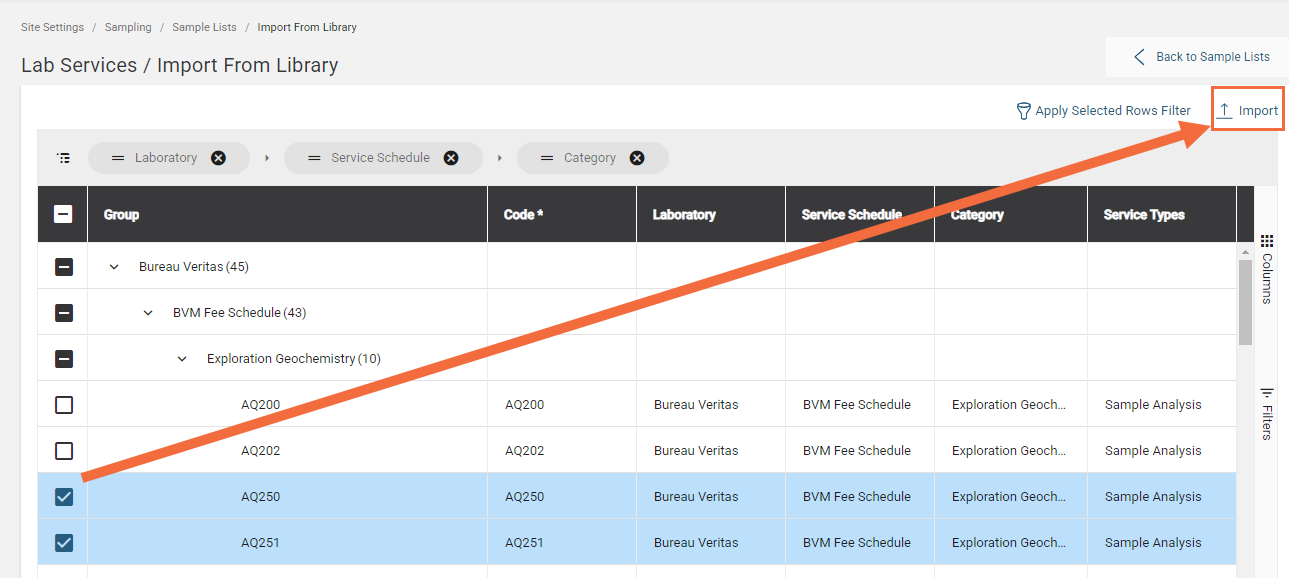The height and width of the screenshot is (578, 1289).
Task: Open Site Settings breadcrumb
Action: pyautogui.click(x=52, y=27)
